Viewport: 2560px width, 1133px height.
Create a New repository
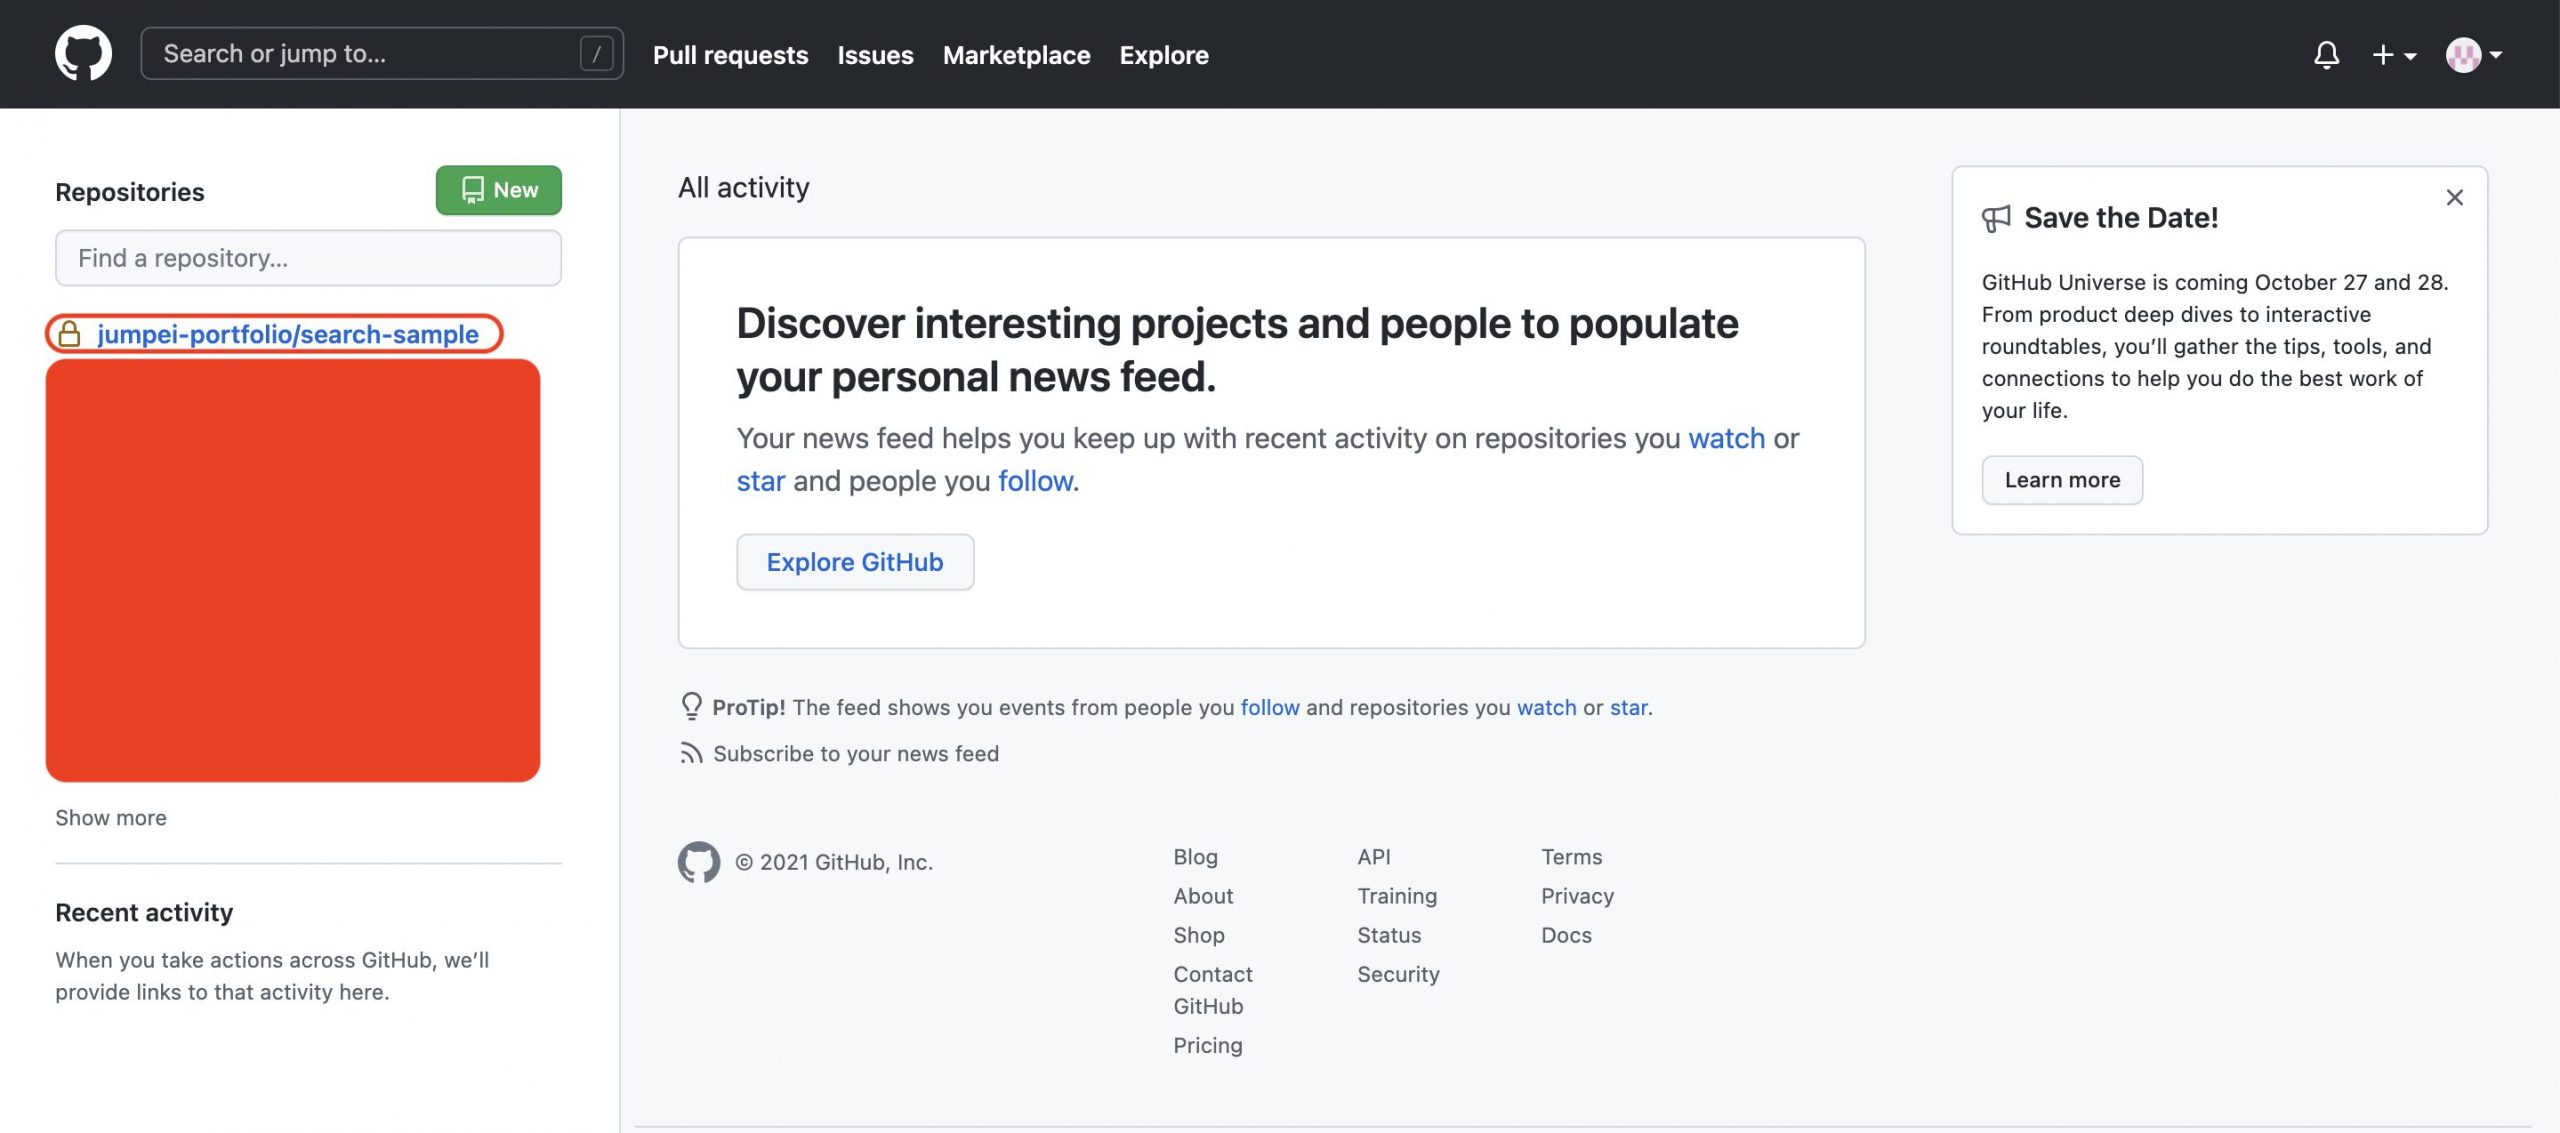pyautogui.click(x=498, y=190)
